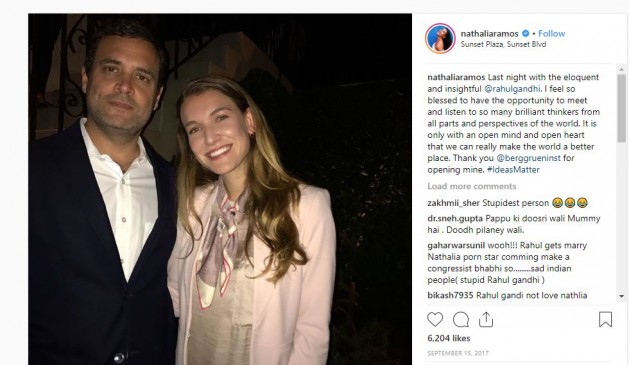Screen dimensions: 629x365
Task: Share the post with the upload arrow icon
Action: pos(486,319)
